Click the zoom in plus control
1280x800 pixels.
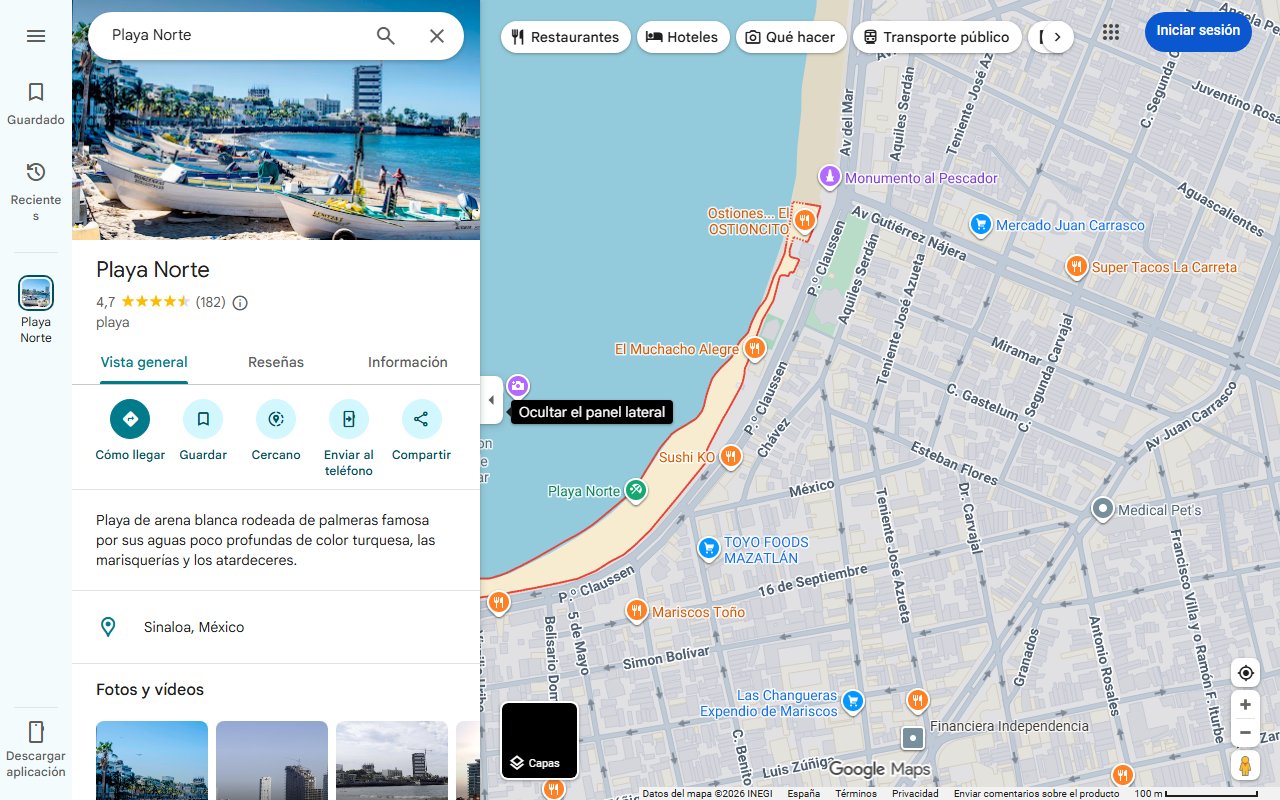point(1245,704)
